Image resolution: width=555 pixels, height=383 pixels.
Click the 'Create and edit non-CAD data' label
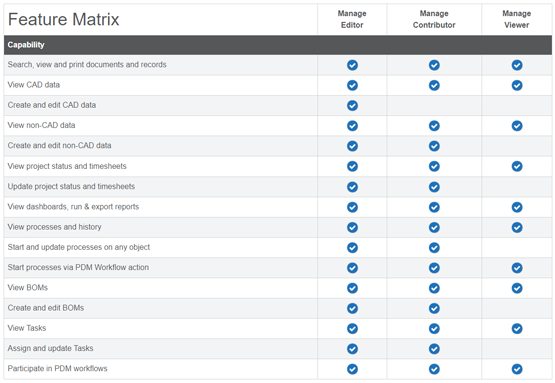[59, 145]
